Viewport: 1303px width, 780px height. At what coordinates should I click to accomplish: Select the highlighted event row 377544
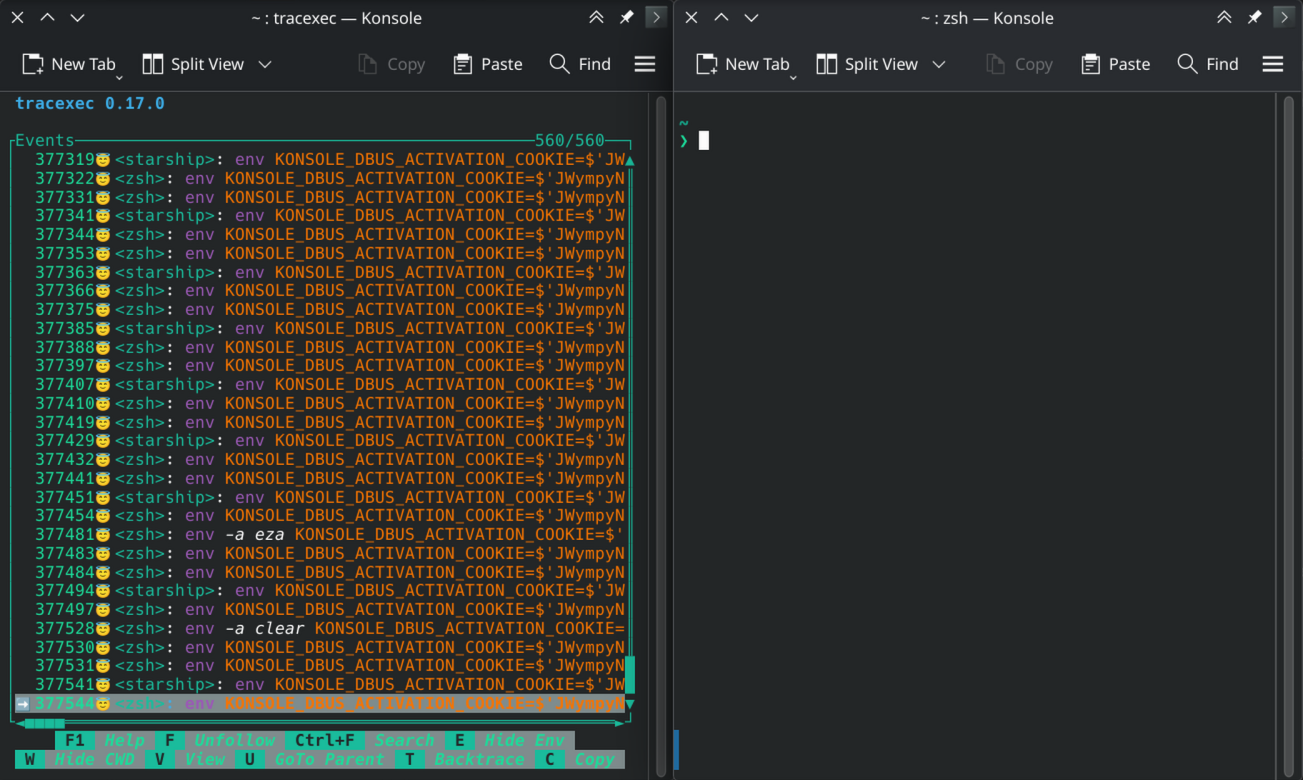coord(320,704)
